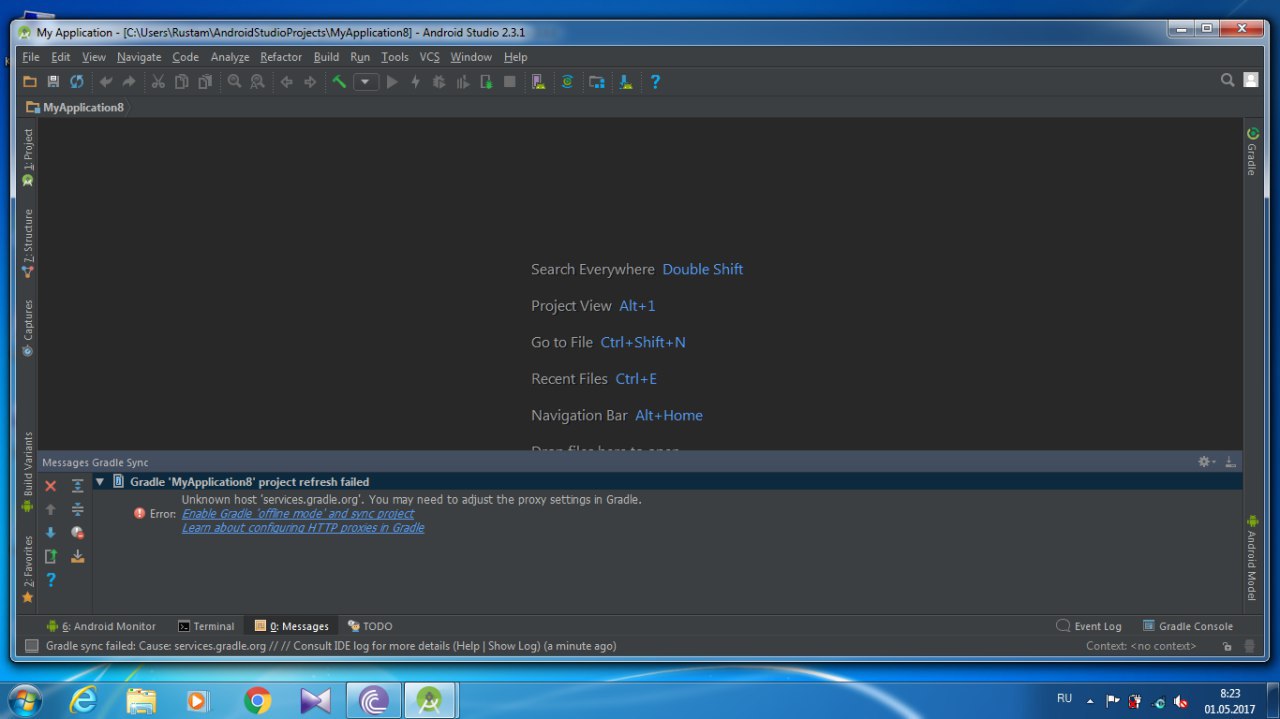Open the 2: Structure side tab
This screenshot has height=719, width=1280.
[x=28, y=243]
